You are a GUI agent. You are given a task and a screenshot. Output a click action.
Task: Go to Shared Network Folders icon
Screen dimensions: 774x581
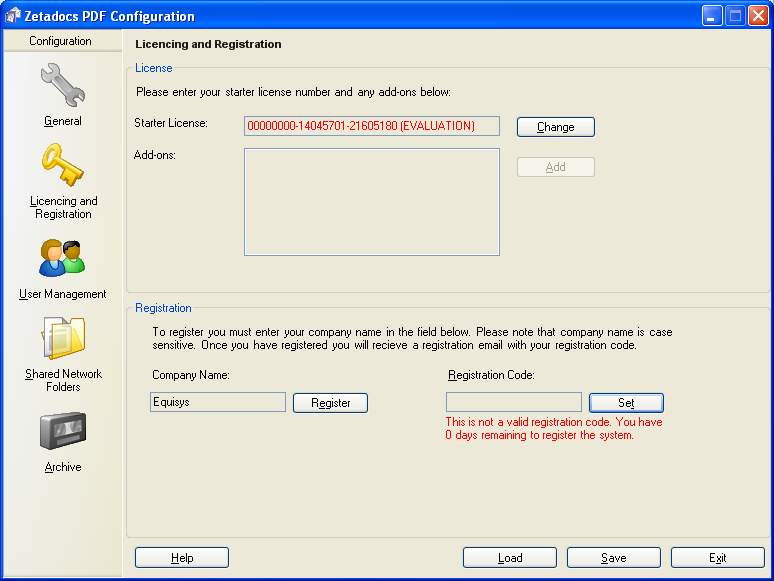pos(63,339)
